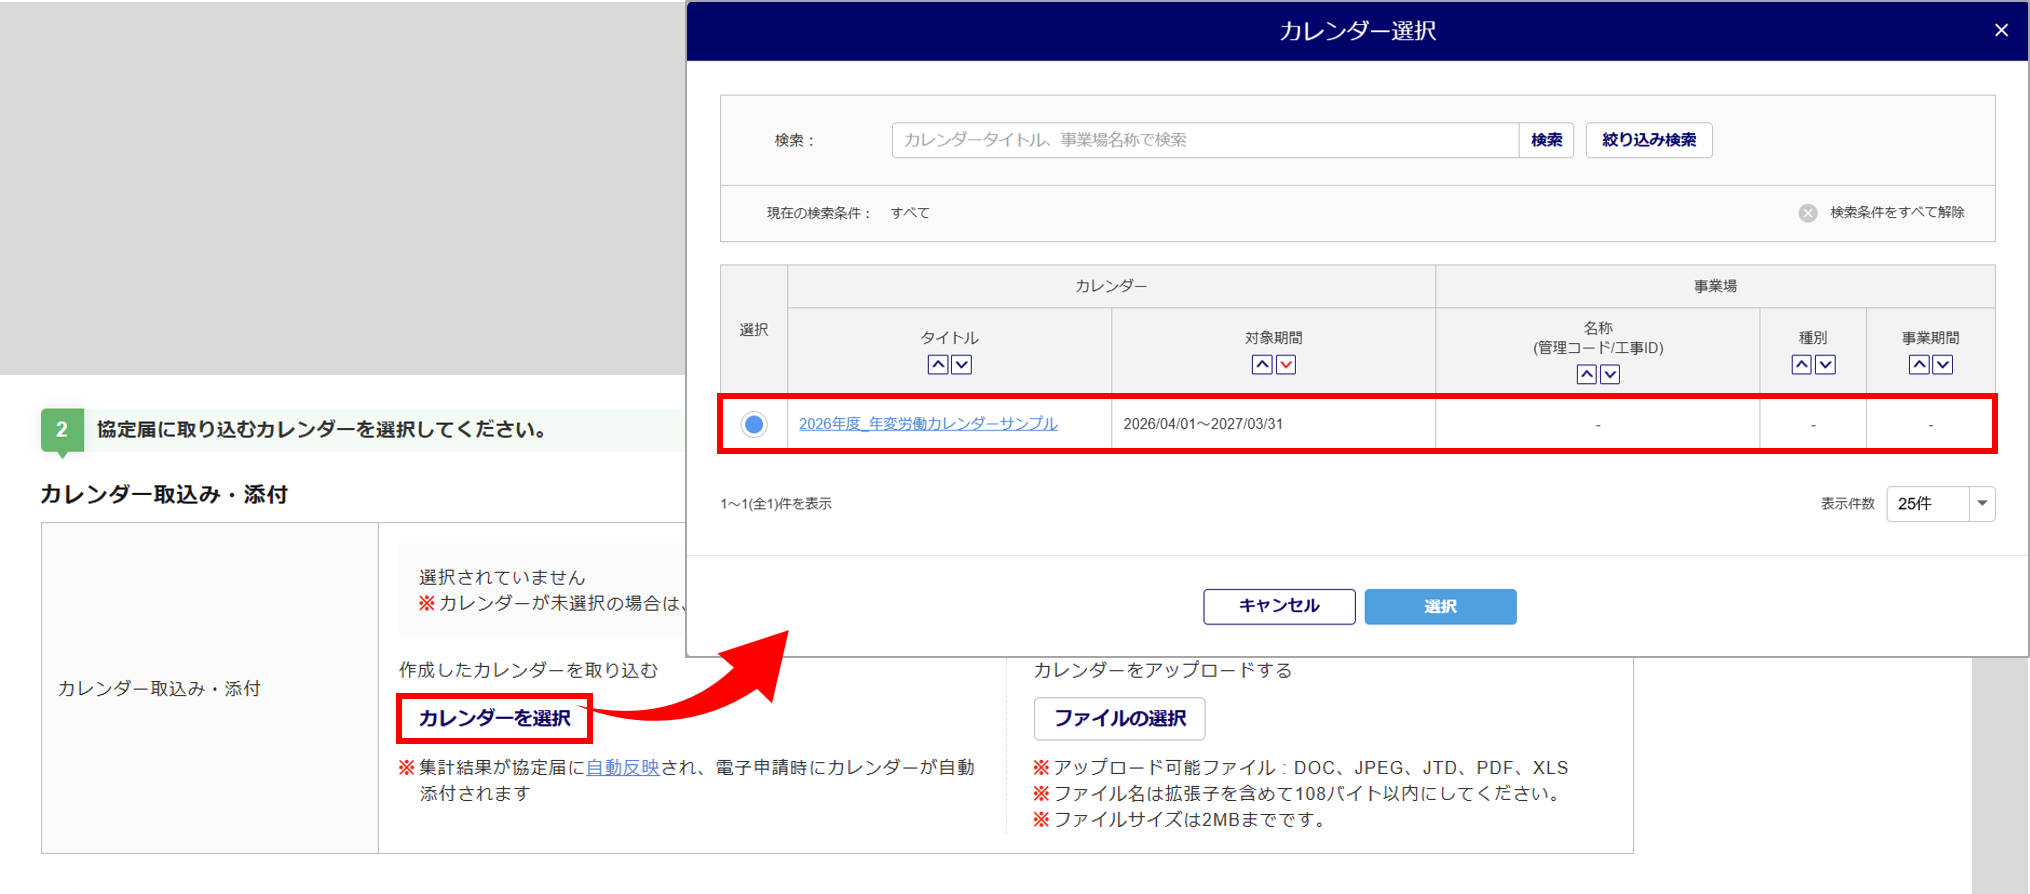Viewport: 2030px width, 894px height.
Task: Sort 対象期間 column ascending
Action: coord(1261,365)
